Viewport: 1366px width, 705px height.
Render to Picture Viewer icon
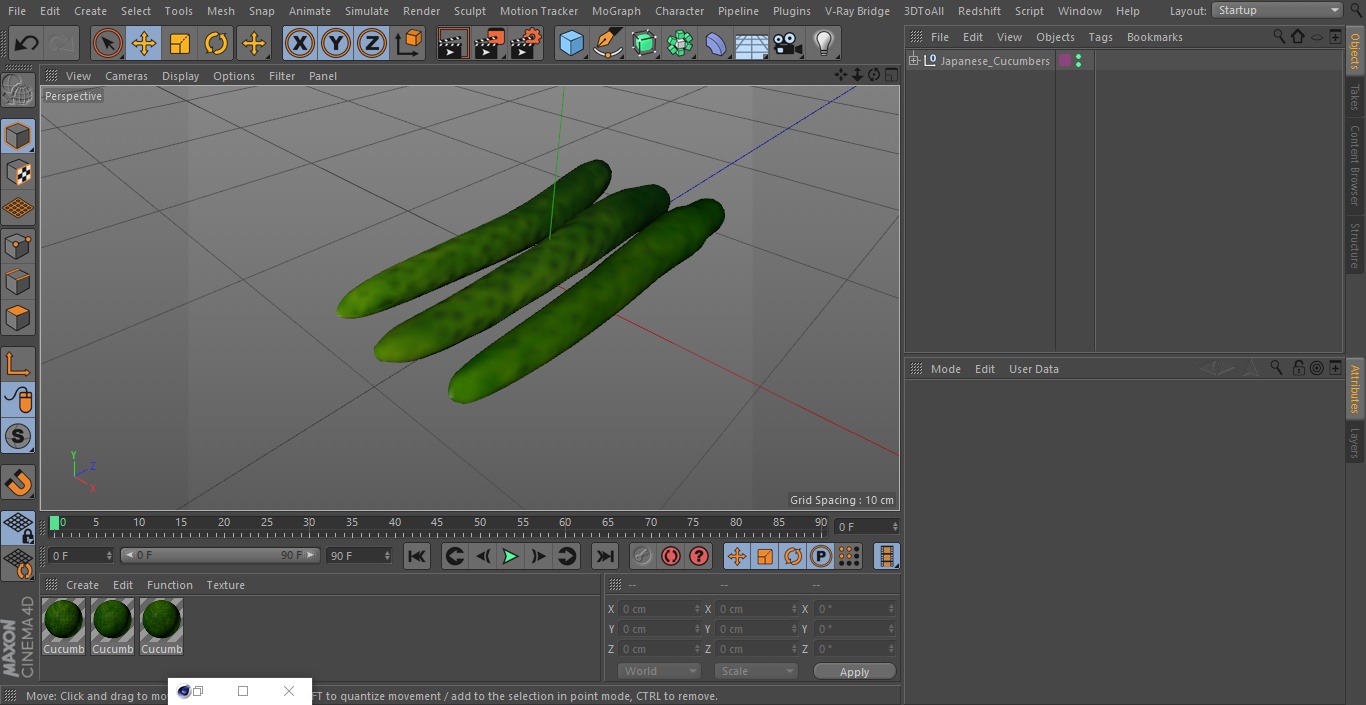(489, 43)
